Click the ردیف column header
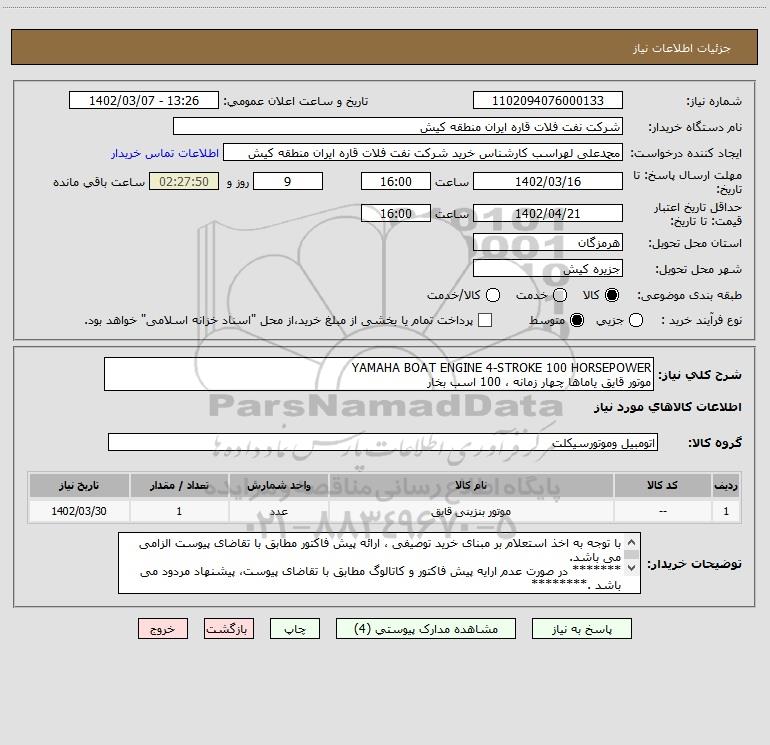Screen dimensions: 770x745 pyautogui.click(x=726, y=485)
